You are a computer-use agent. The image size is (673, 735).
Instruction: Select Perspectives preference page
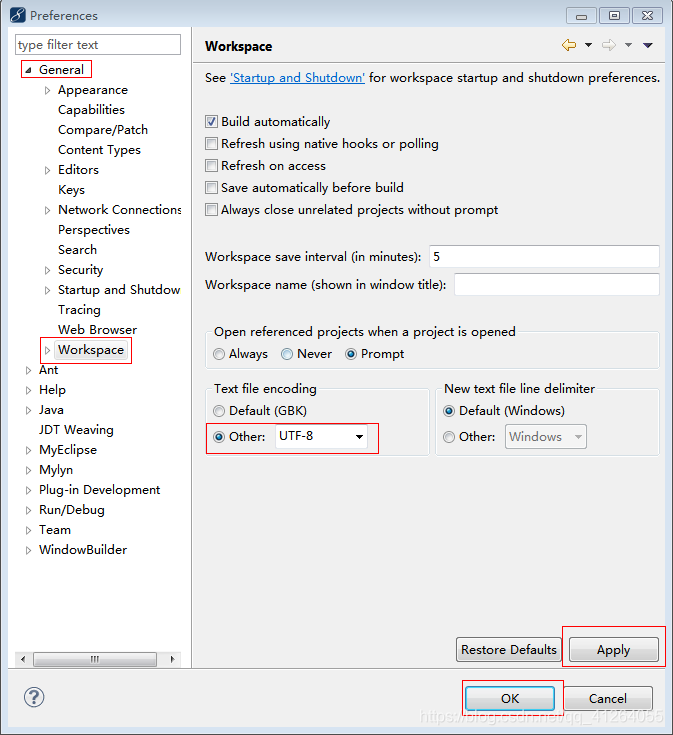pyautogui.click(x=94, y=230)
